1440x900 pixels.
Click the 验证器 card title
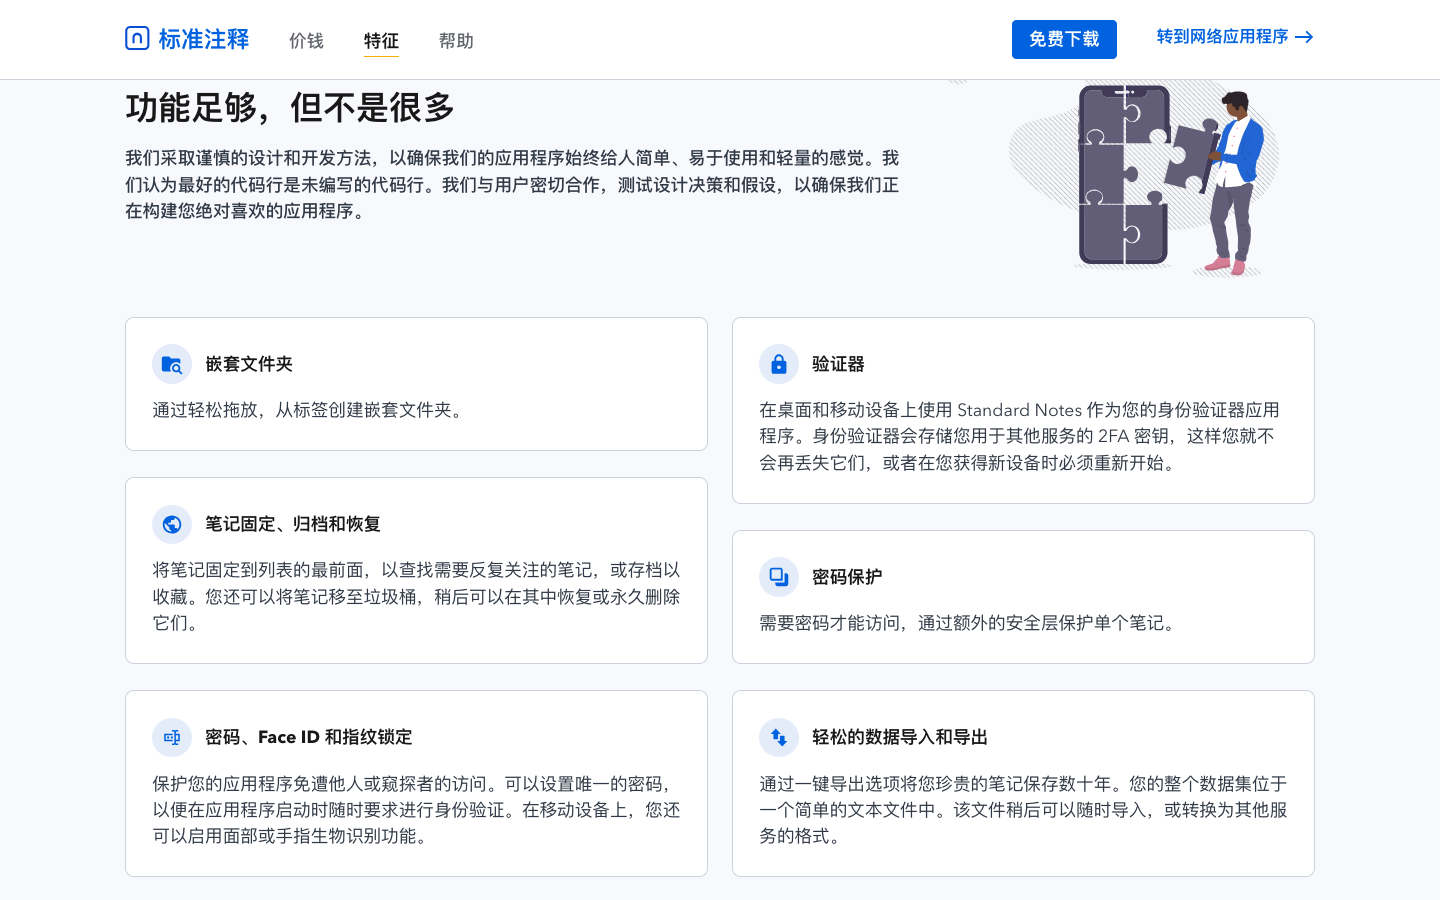(838, 364)
